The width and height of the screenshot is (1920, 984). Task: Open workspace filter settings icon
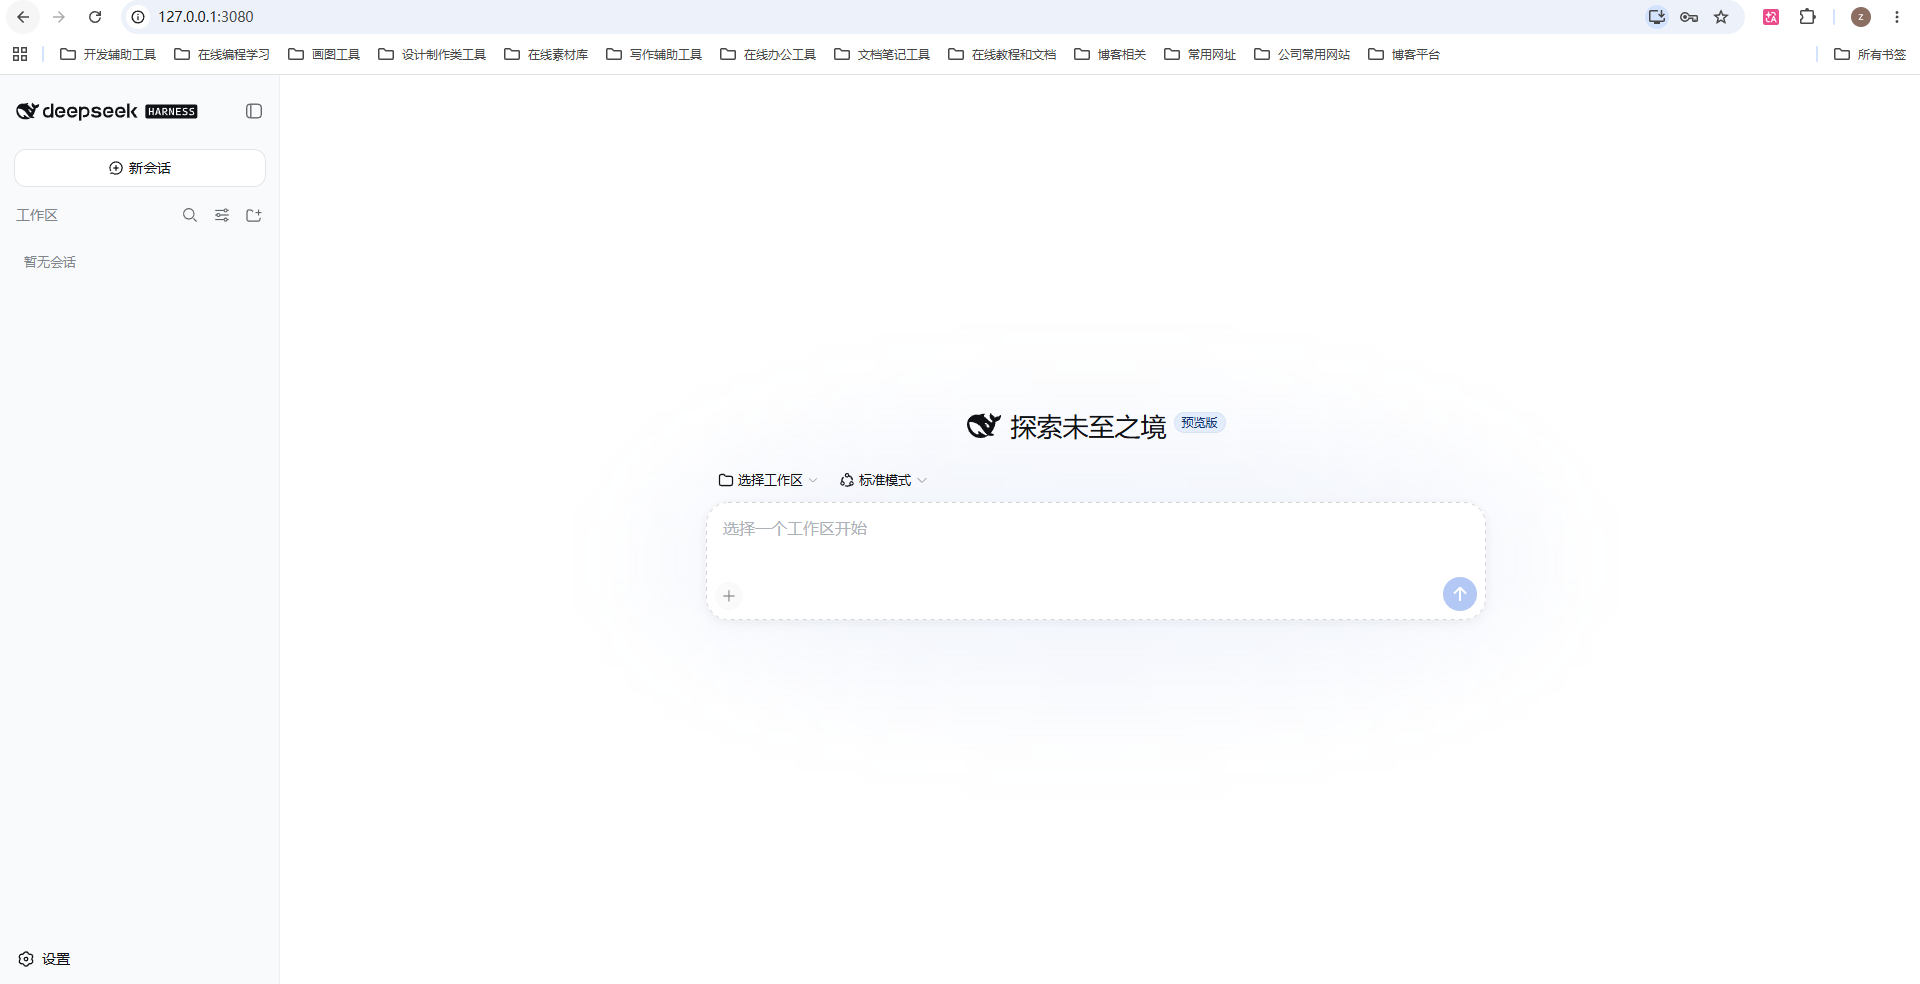click(x=222, y=215)
